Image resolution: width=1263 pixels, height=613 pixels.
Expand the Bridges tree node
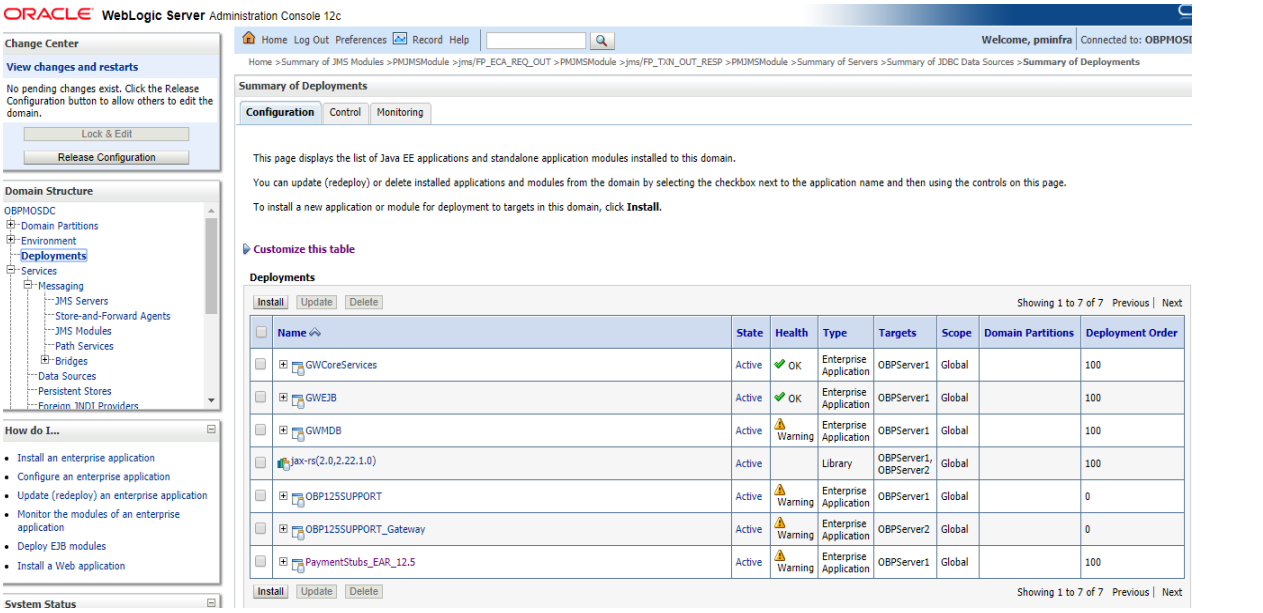[45, 360]
